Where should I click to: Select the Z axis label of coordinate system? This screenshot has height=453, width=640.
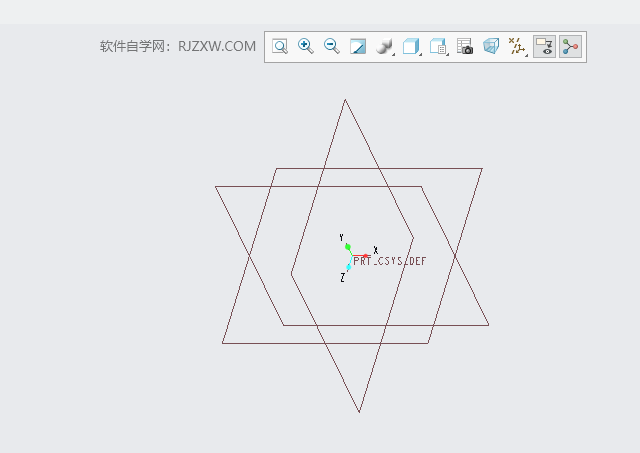(x=342, y=278)
